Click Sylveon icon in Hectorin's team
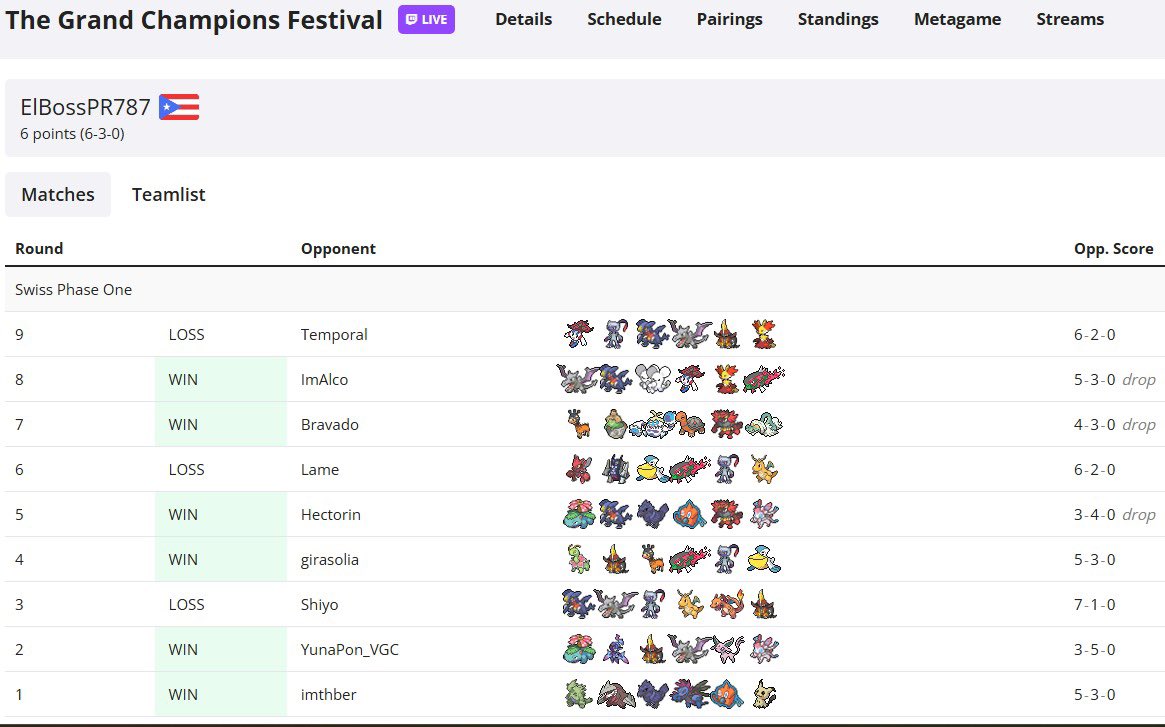This screenshot has height=727, width=1165. (x=764, y=514)
